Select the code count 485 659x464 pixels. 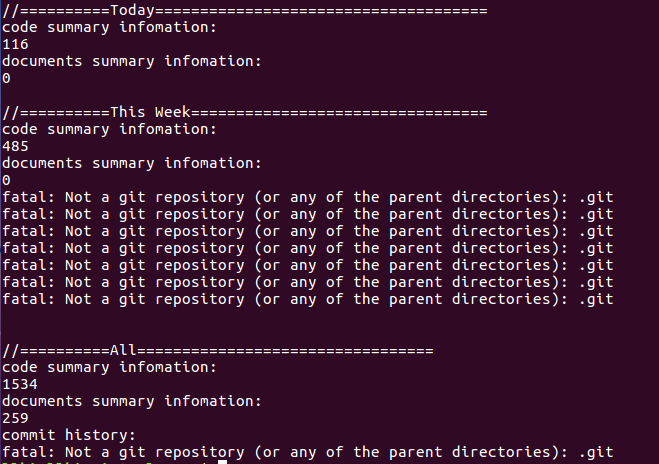tap(15, 146)
